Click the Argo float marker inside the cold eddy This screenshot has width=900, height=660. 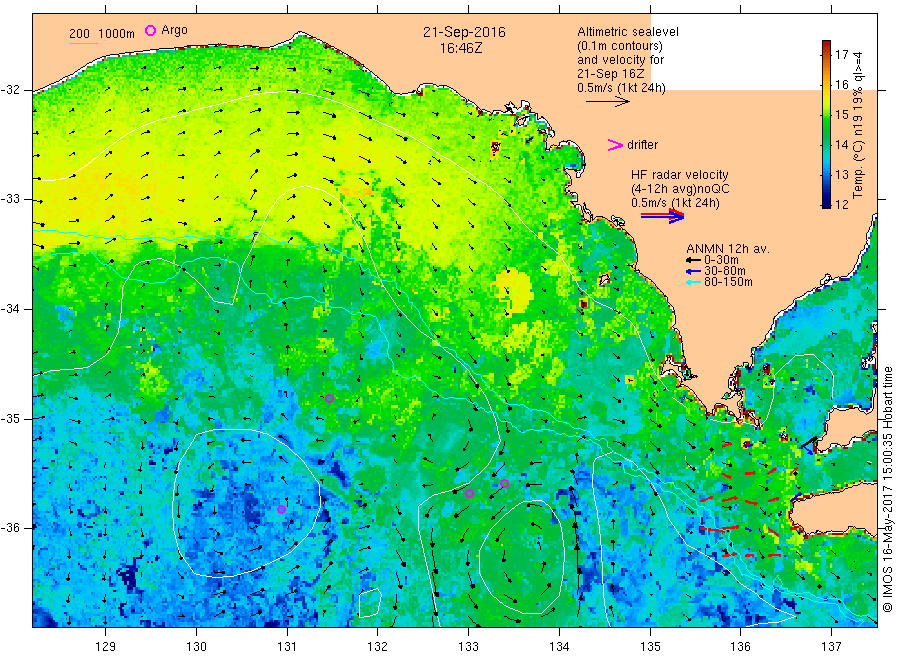[x=281, y=510]
